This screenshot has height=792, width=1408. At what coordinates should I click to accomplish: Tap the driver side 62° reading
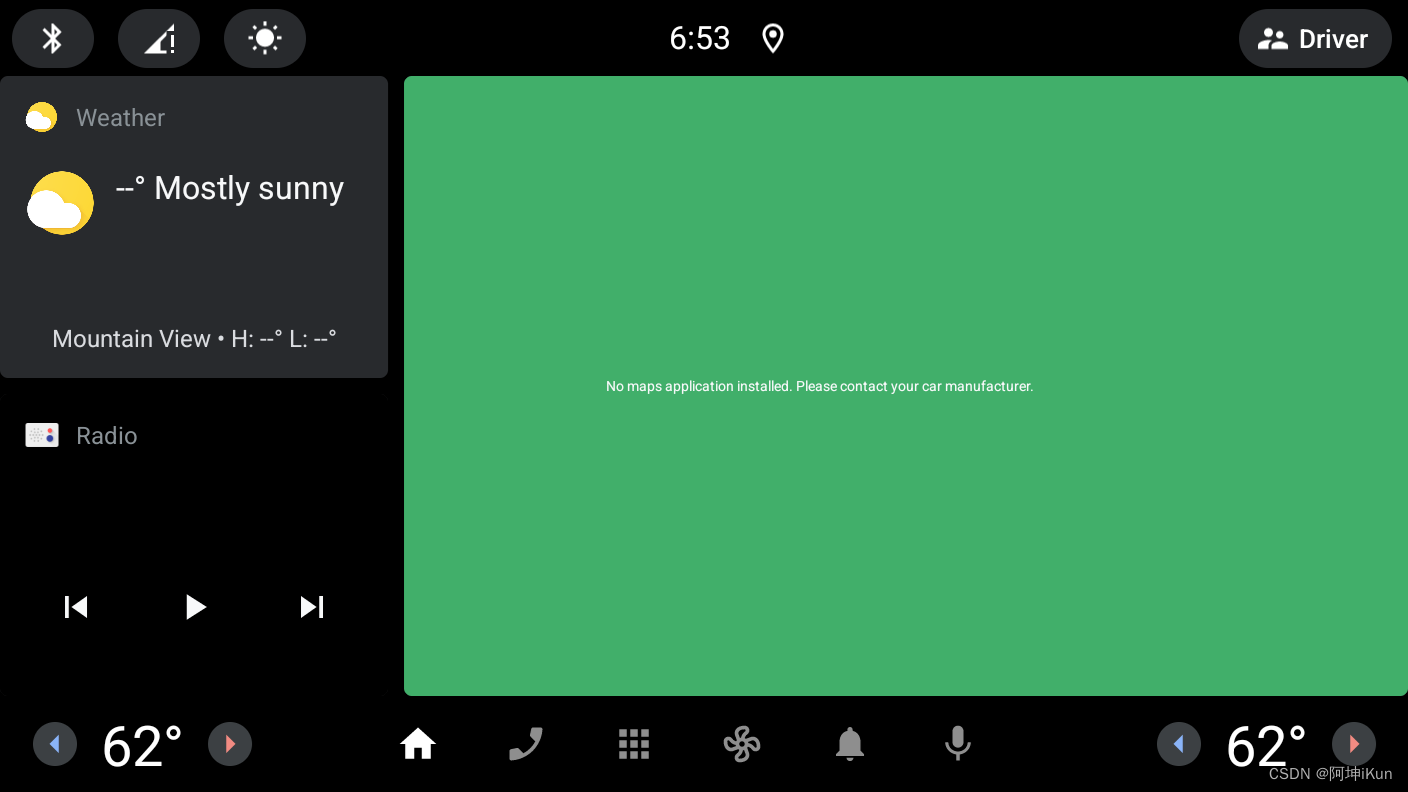point(142,746)
